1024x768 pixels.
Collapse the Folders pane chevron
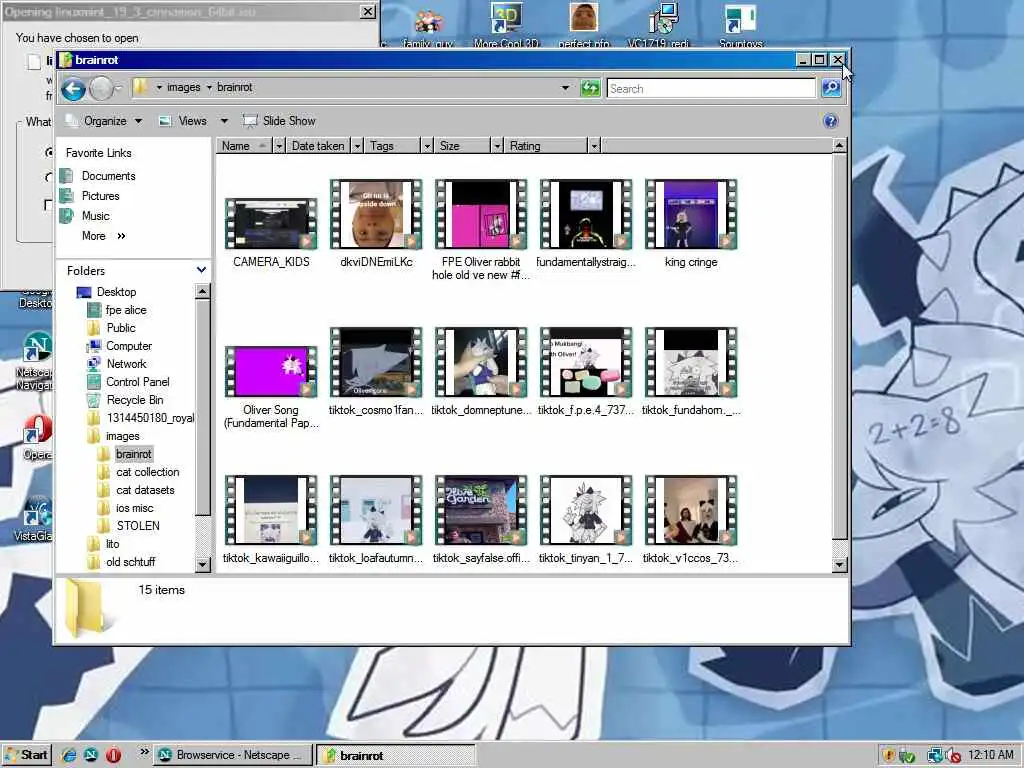coord(201,270)
